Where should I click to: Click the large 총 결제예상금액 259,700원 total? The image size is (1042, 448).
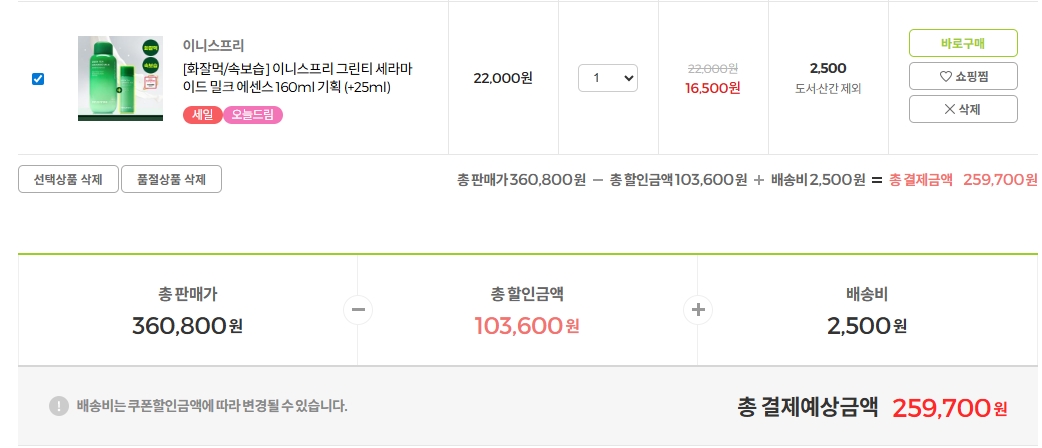point(949,408)
